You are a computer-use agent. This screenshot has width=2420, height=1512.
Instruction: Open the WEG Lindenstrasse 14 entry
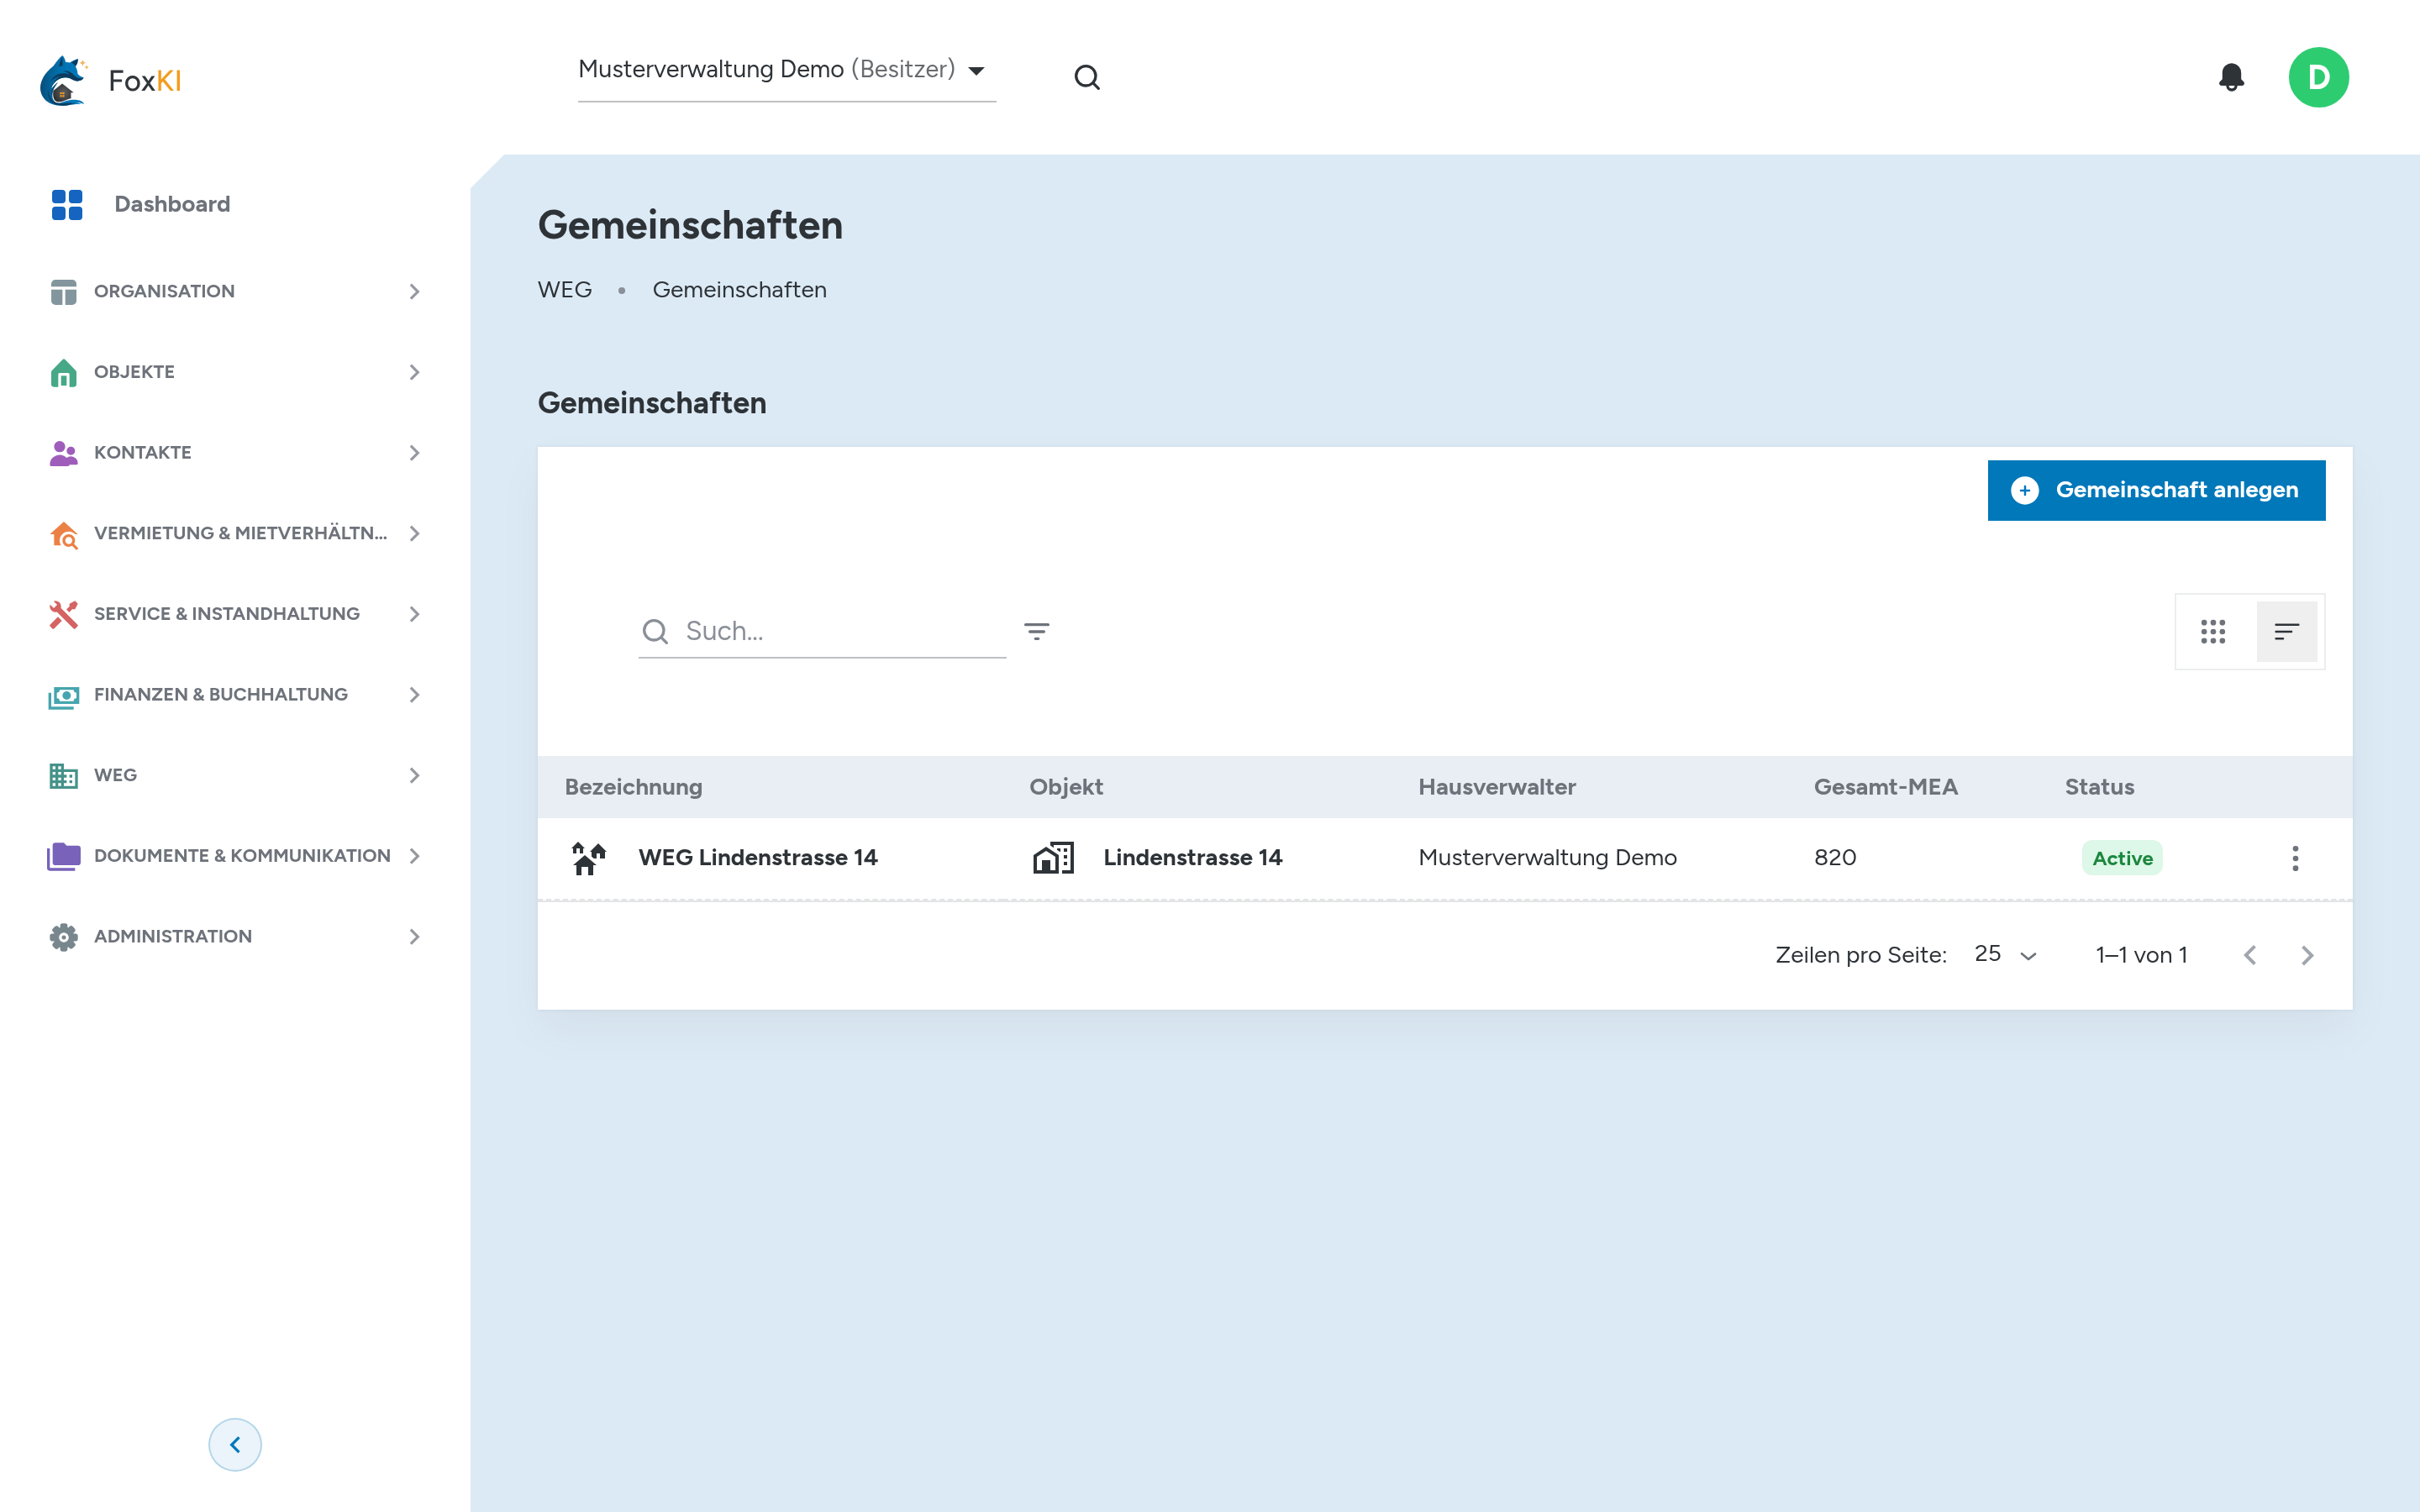click(x=758, y=858)
